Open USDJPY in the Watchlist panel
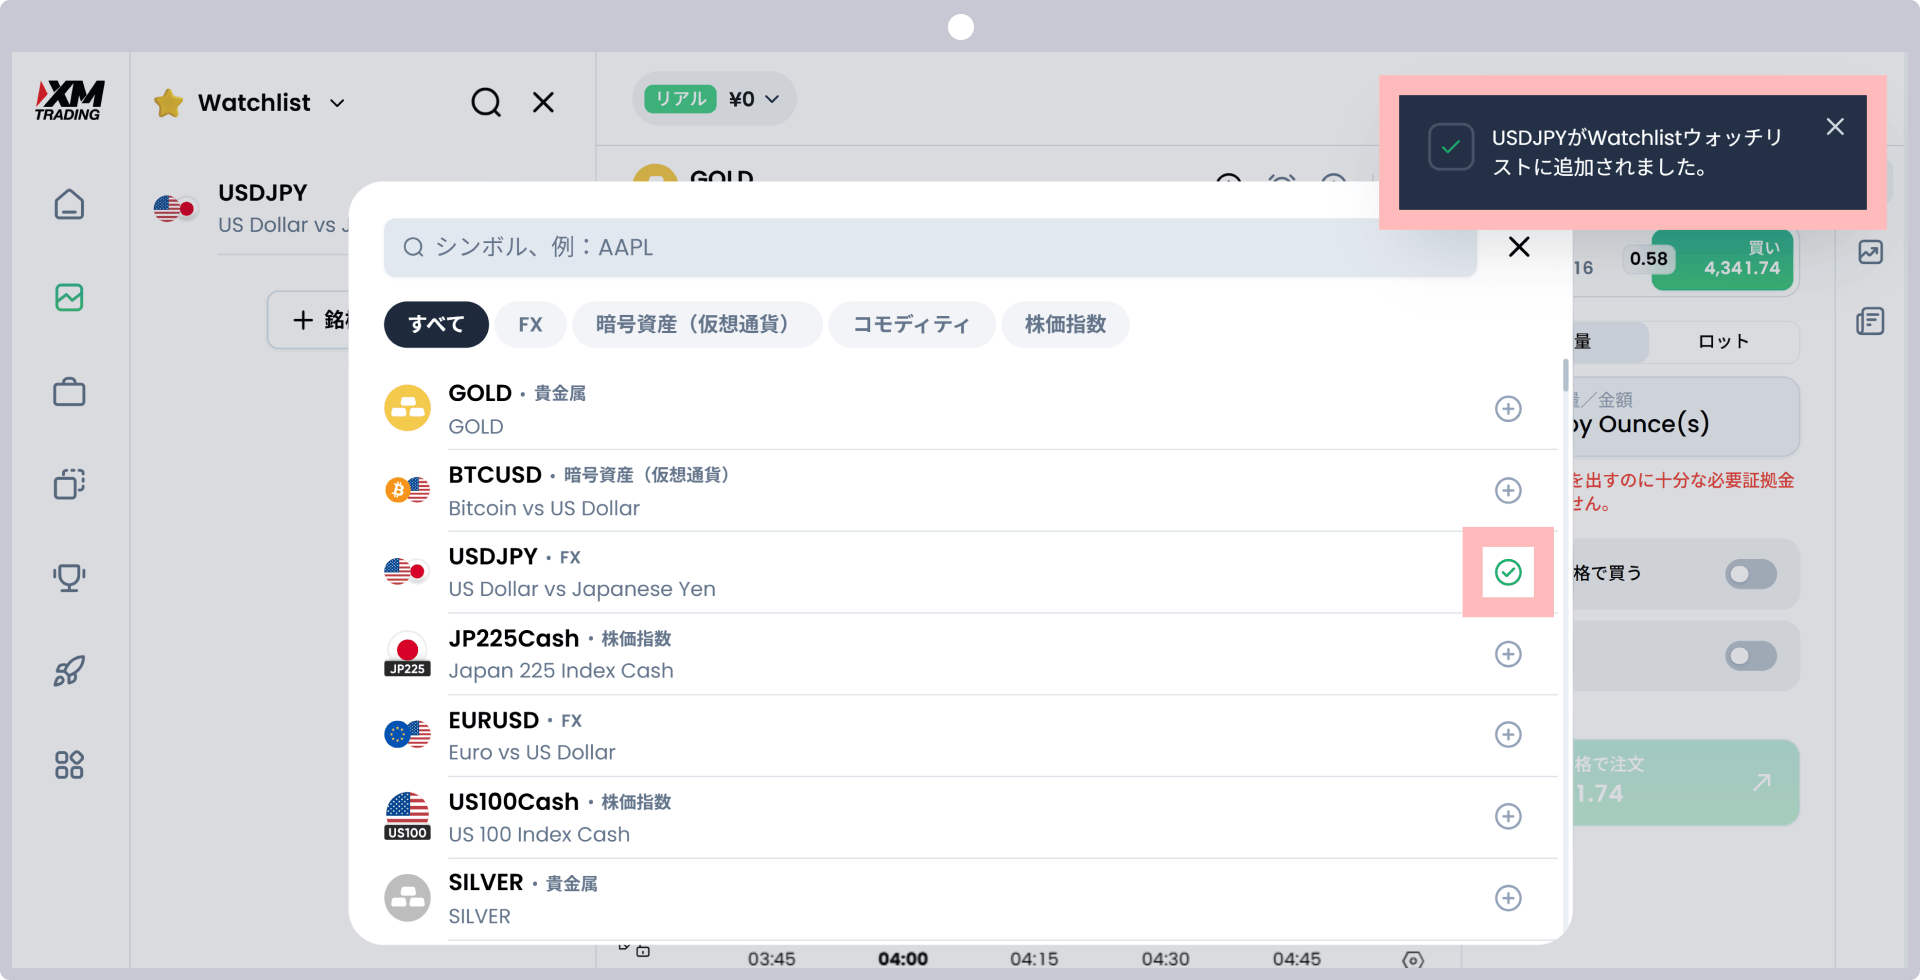Screen dimensions: 1920x980 click(250, 208)
